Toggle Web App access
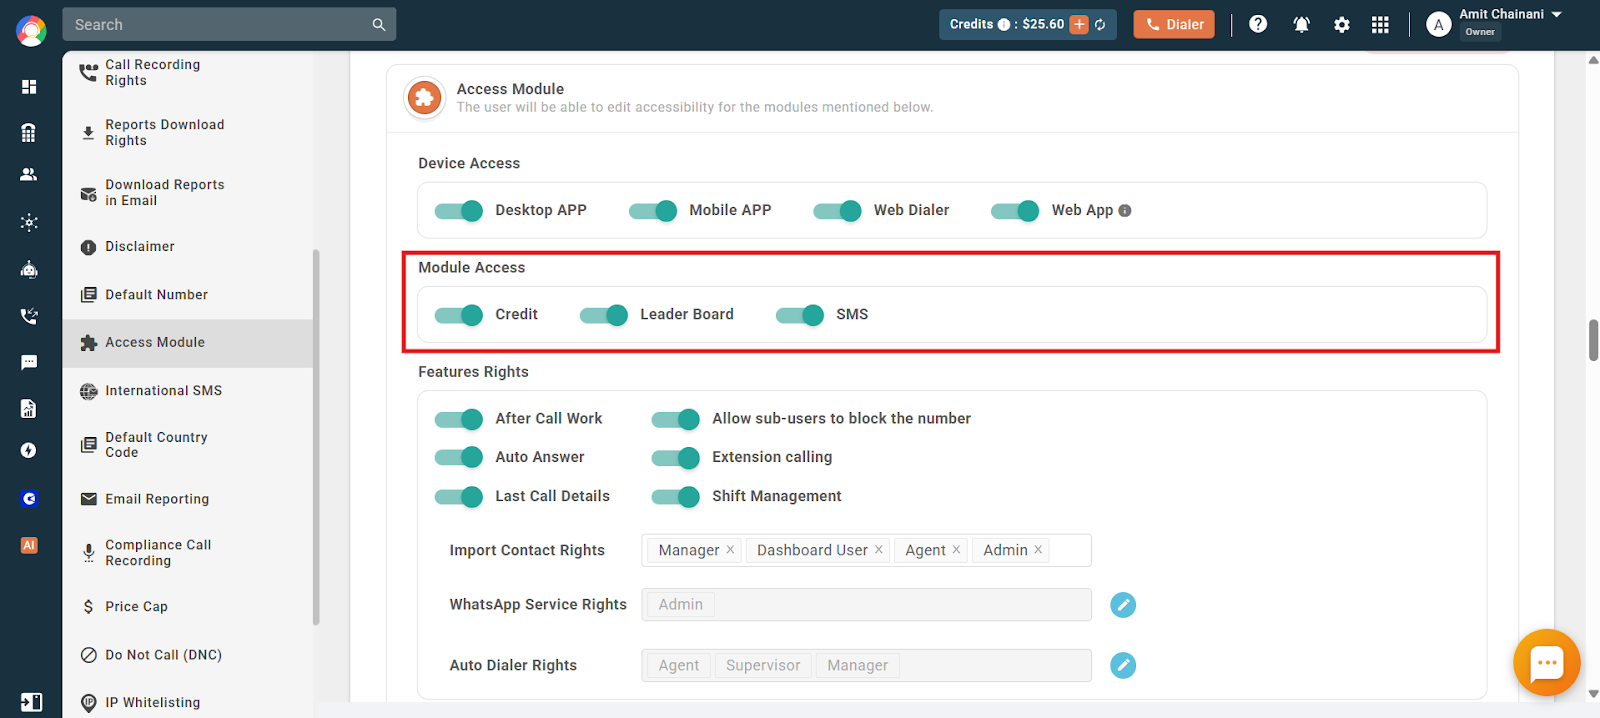This screenshot has width=1600, height=718. coord(1015,211)
